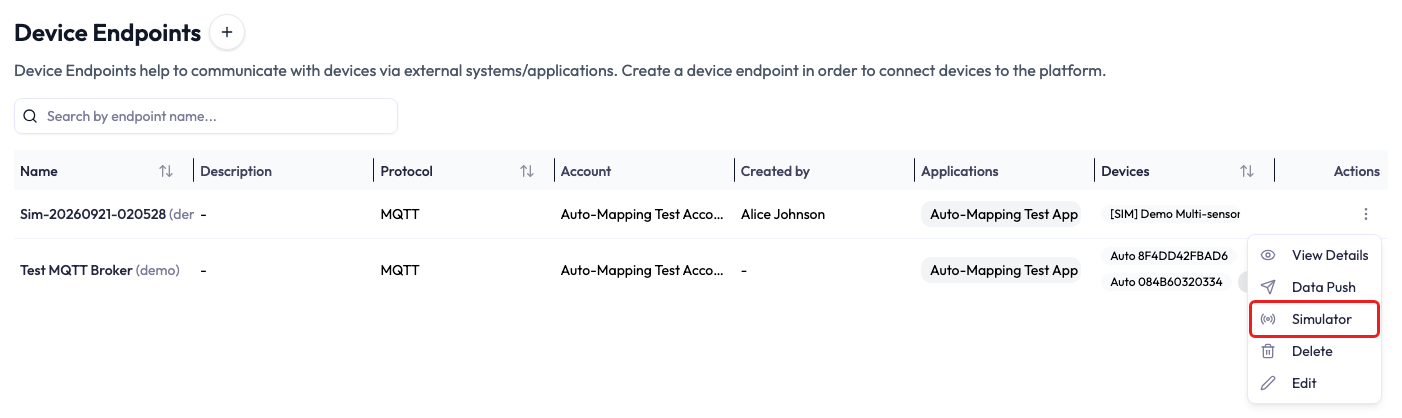
Task: Click the Devices column header
Action: pos(1125,171)
